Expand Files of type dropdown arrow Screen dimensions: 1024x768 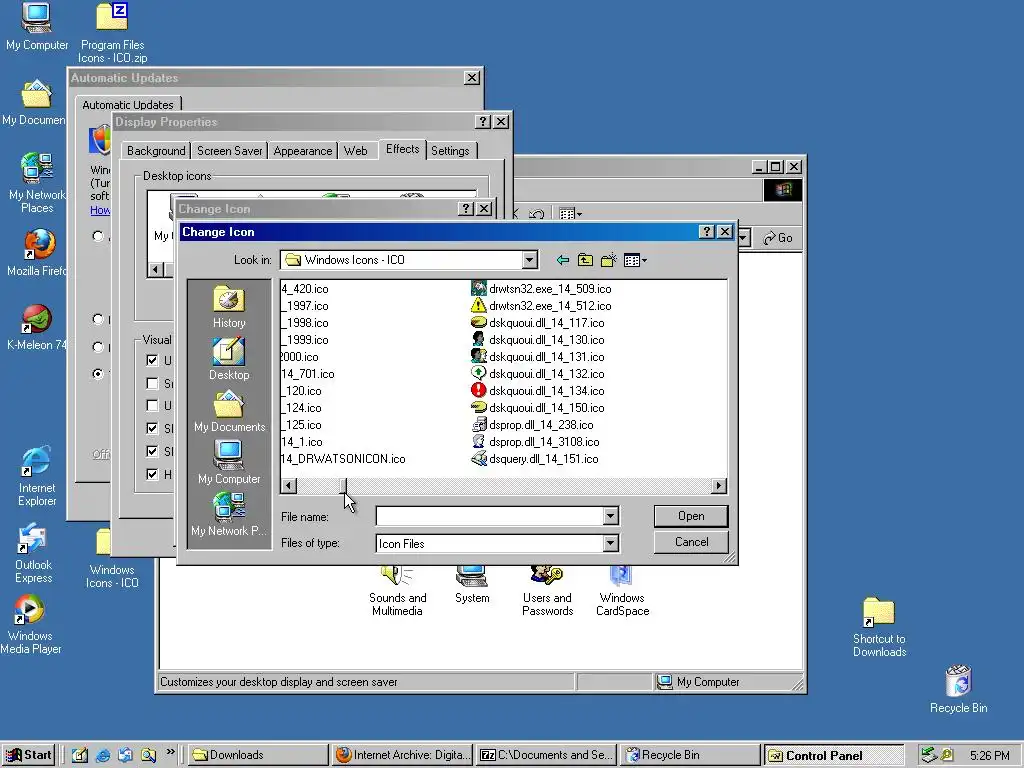coord(610,543)
